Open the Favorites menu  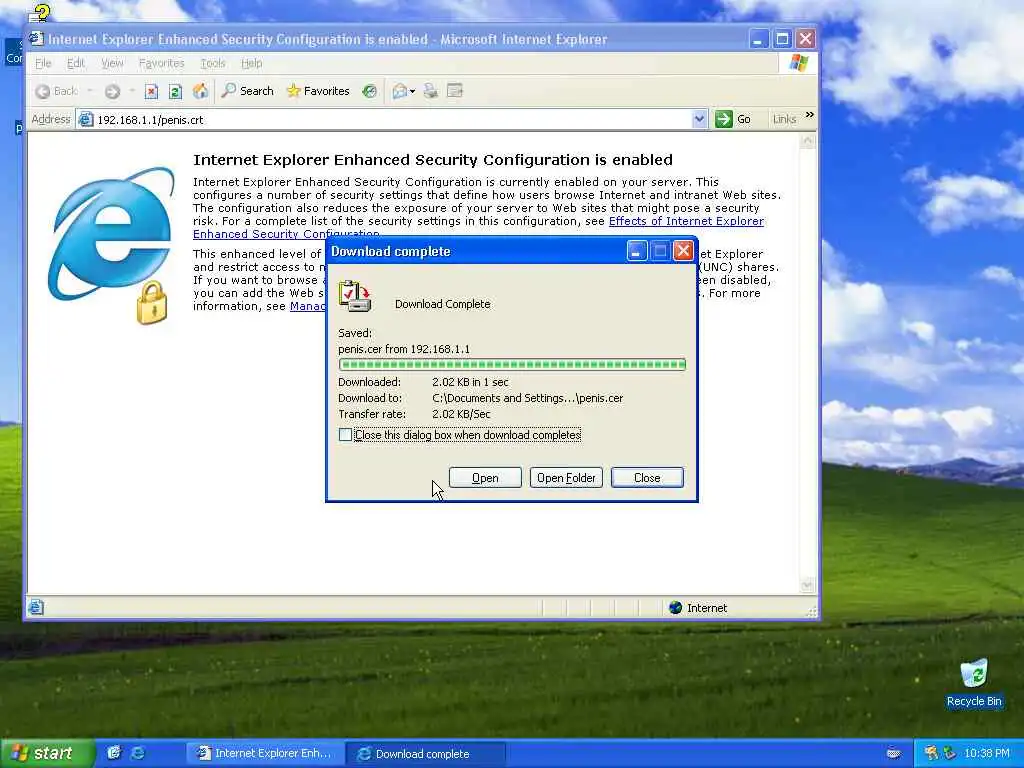(x=161, y=63)
